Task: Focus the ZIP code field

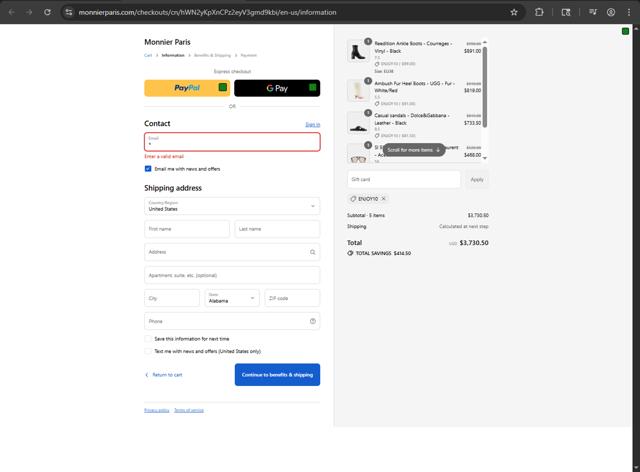Action: (292, 298)
